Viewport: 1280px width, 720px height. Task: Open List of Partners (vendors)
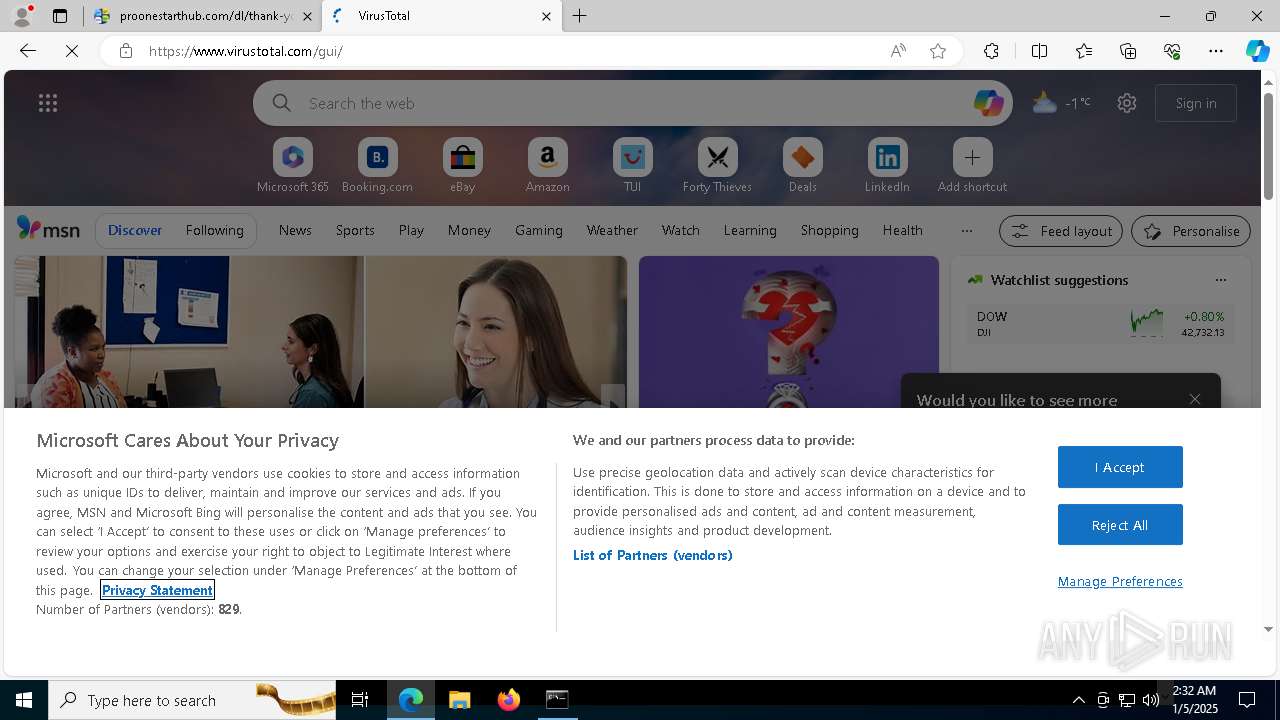(652, 555)
